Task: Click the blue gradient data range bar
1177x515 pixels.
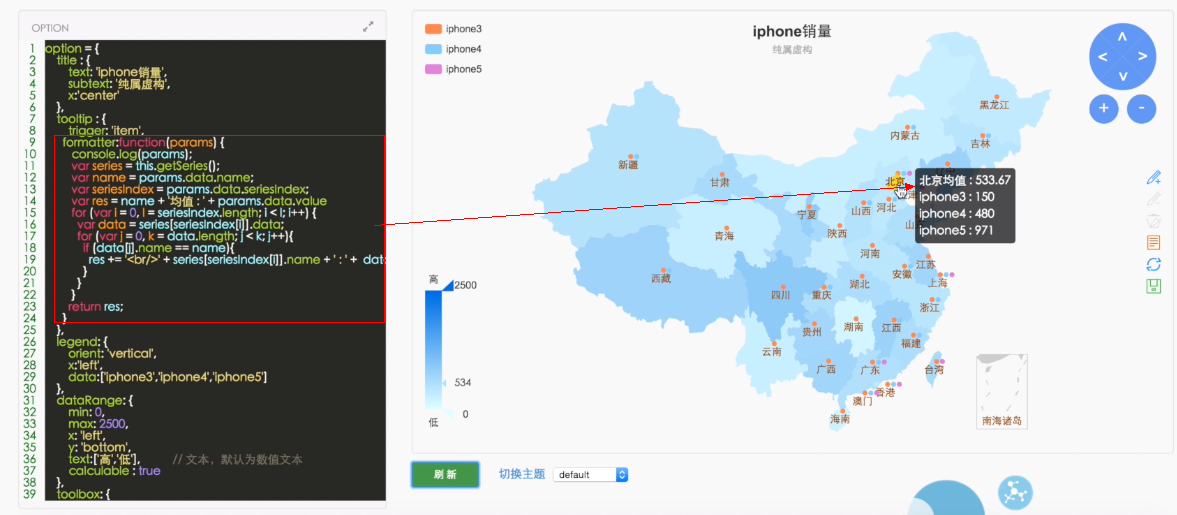Action: click(432, 349)
